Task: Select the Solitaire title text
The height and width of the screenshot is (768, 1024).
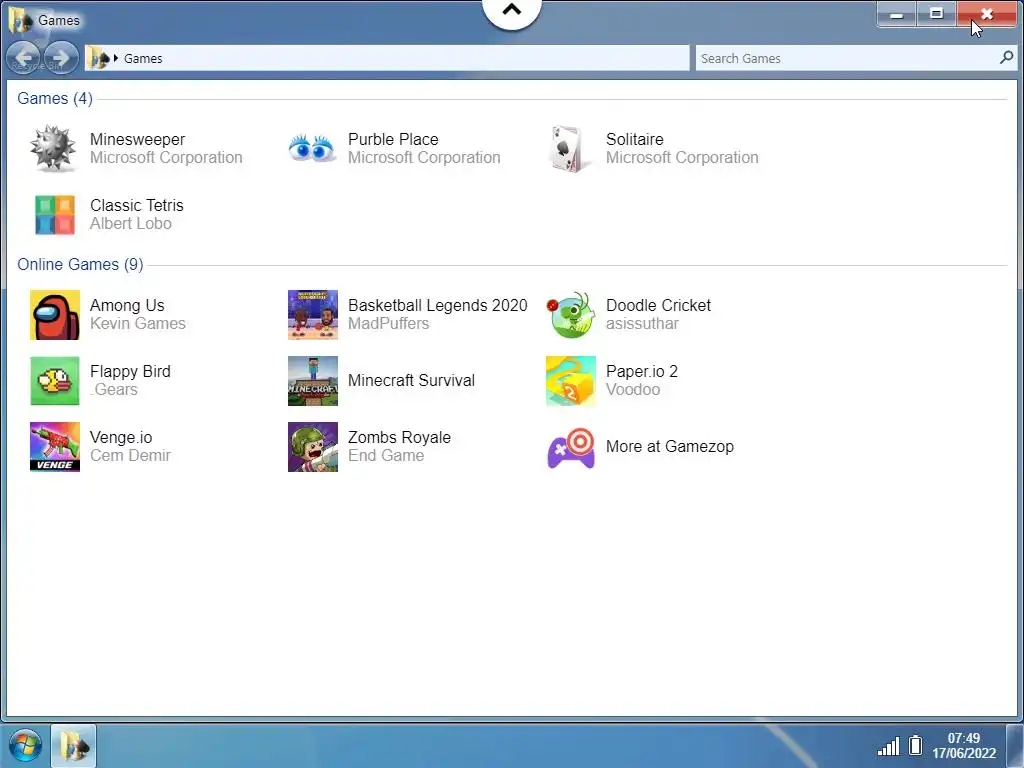Action: point(635,139)
